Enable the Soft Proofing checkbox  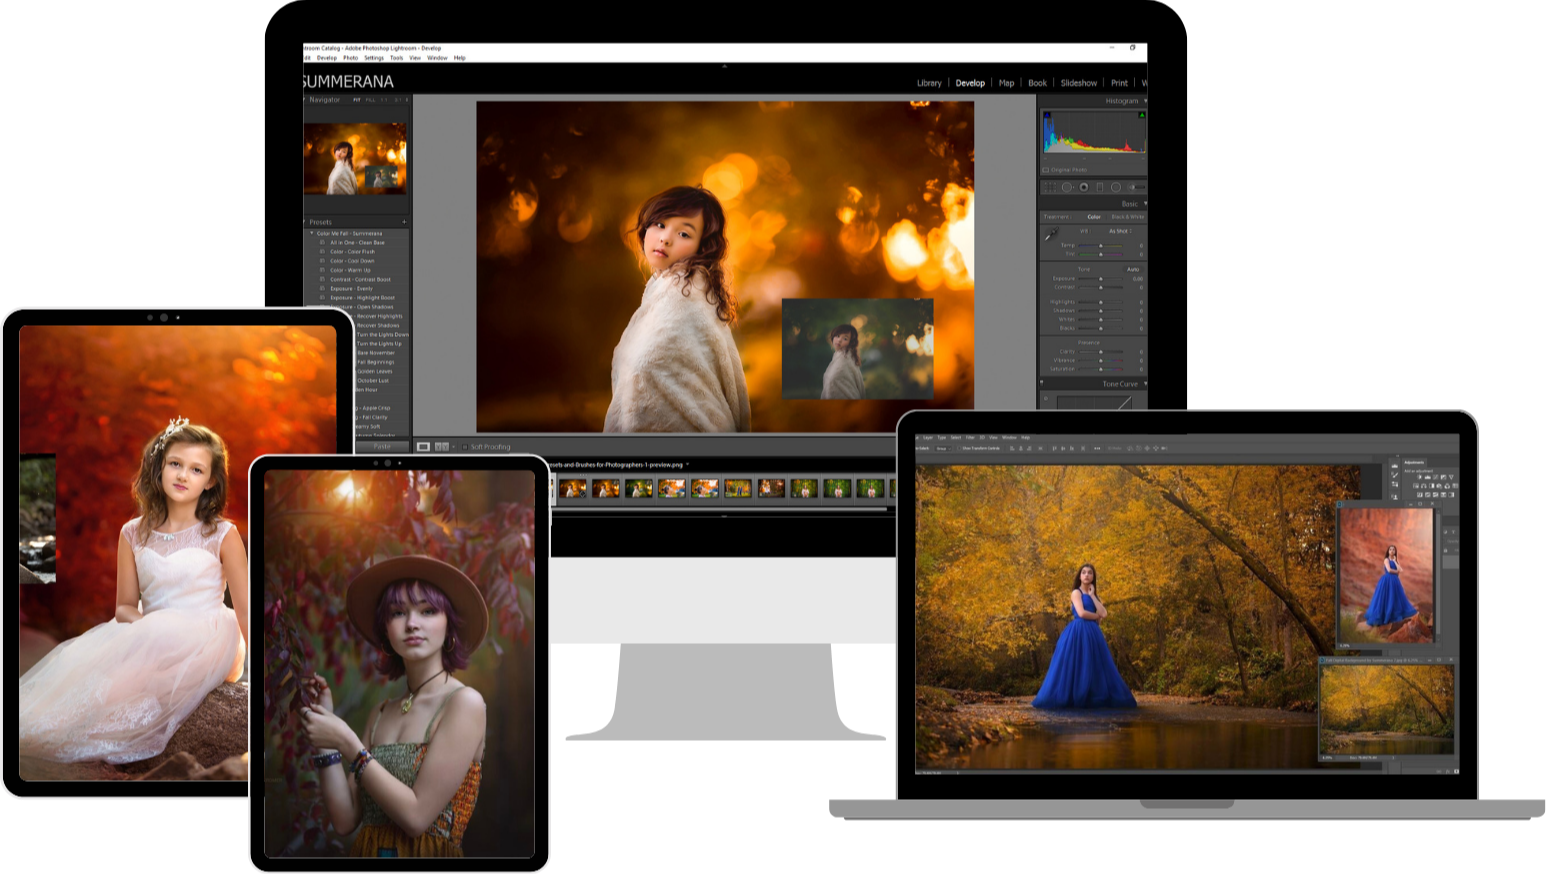click(x=465, y=447)
